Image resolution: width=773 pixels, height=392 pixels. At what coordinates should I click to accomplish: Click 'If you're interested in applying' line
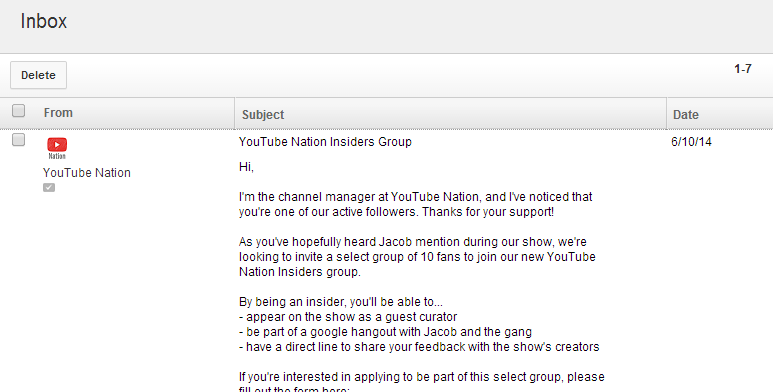pyautogui.click(x=422, y=377)
